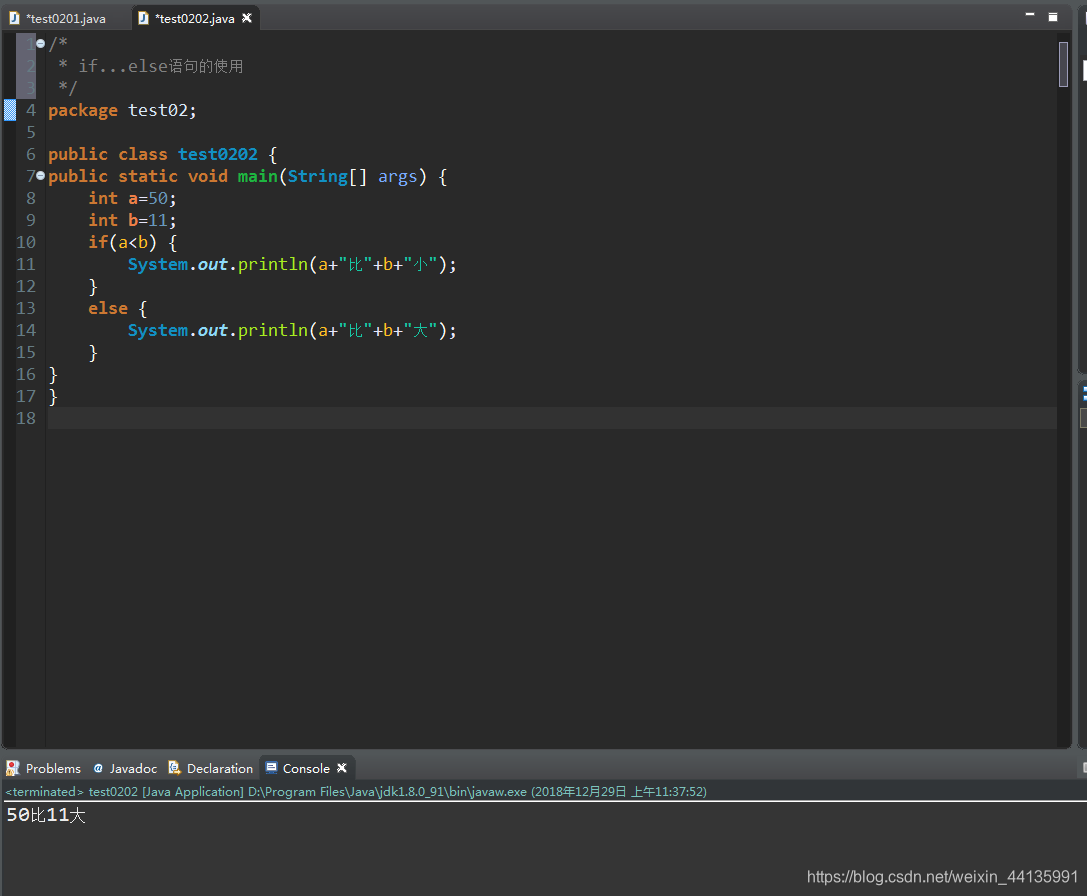This screenshot has height=896, width=1087.
Task: Click the 'else' keyword on line 13
Action: click(x=108, y=309)
